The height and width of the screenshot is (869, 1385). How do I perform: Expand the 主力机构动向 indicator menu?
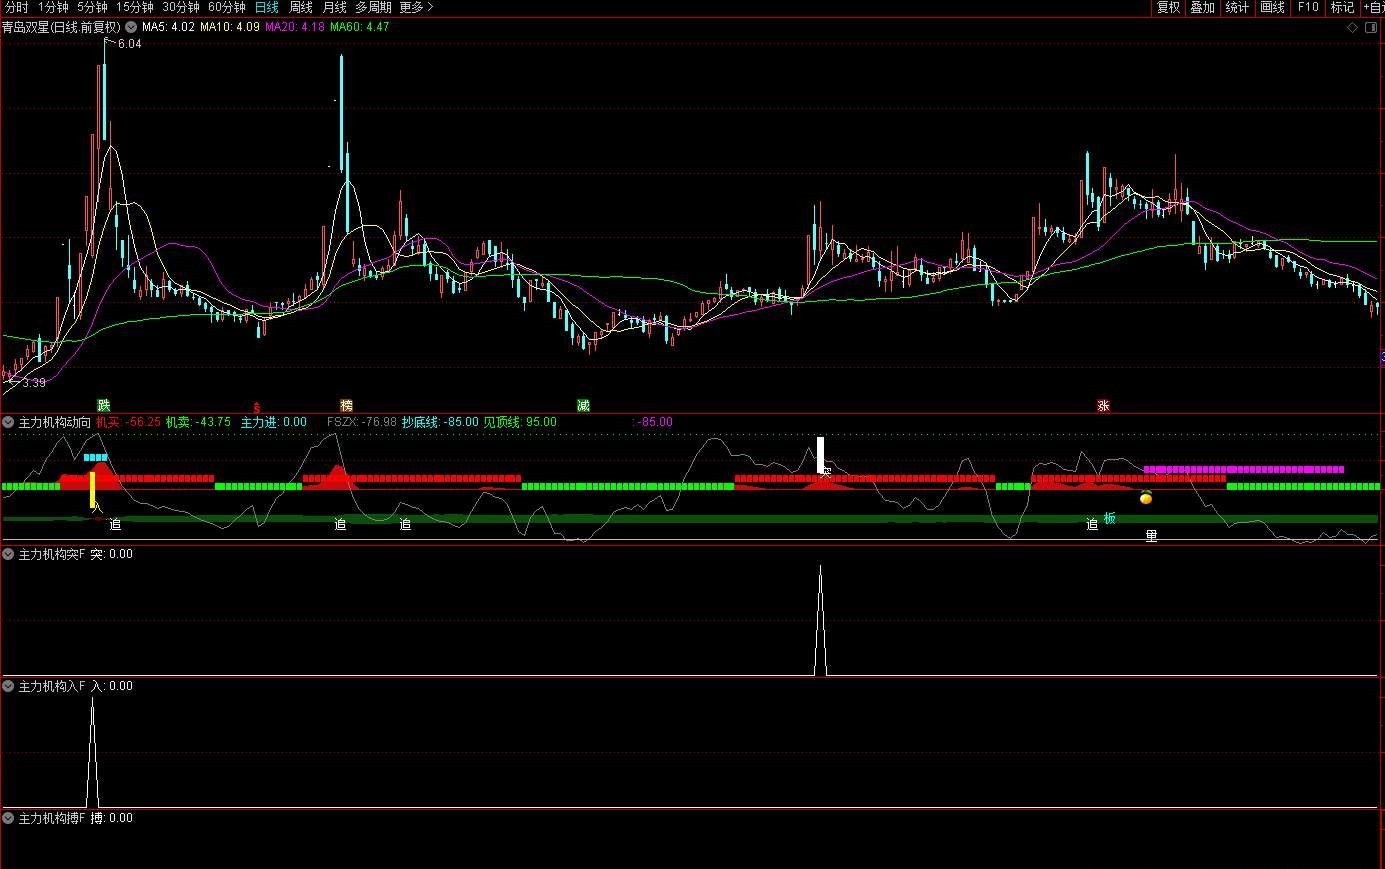pos(9,422)
